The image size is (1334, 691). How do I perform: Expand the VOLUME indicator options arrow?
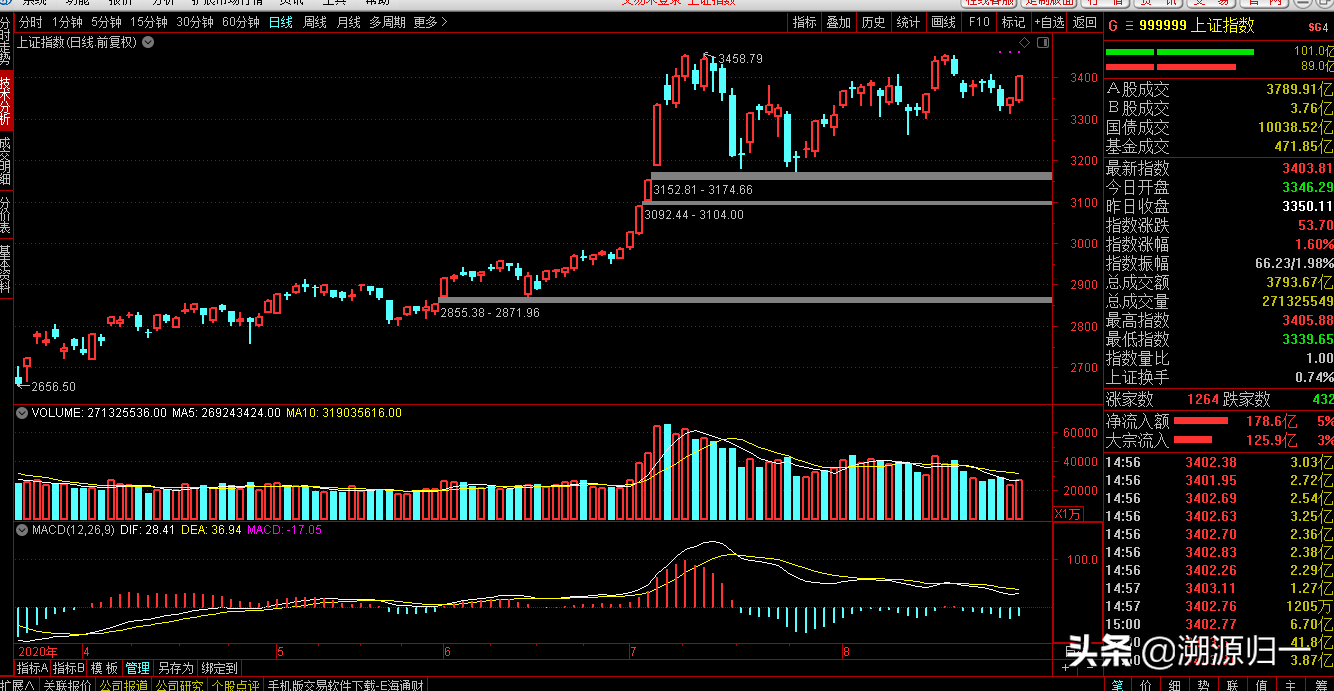(x=22, y=412)
